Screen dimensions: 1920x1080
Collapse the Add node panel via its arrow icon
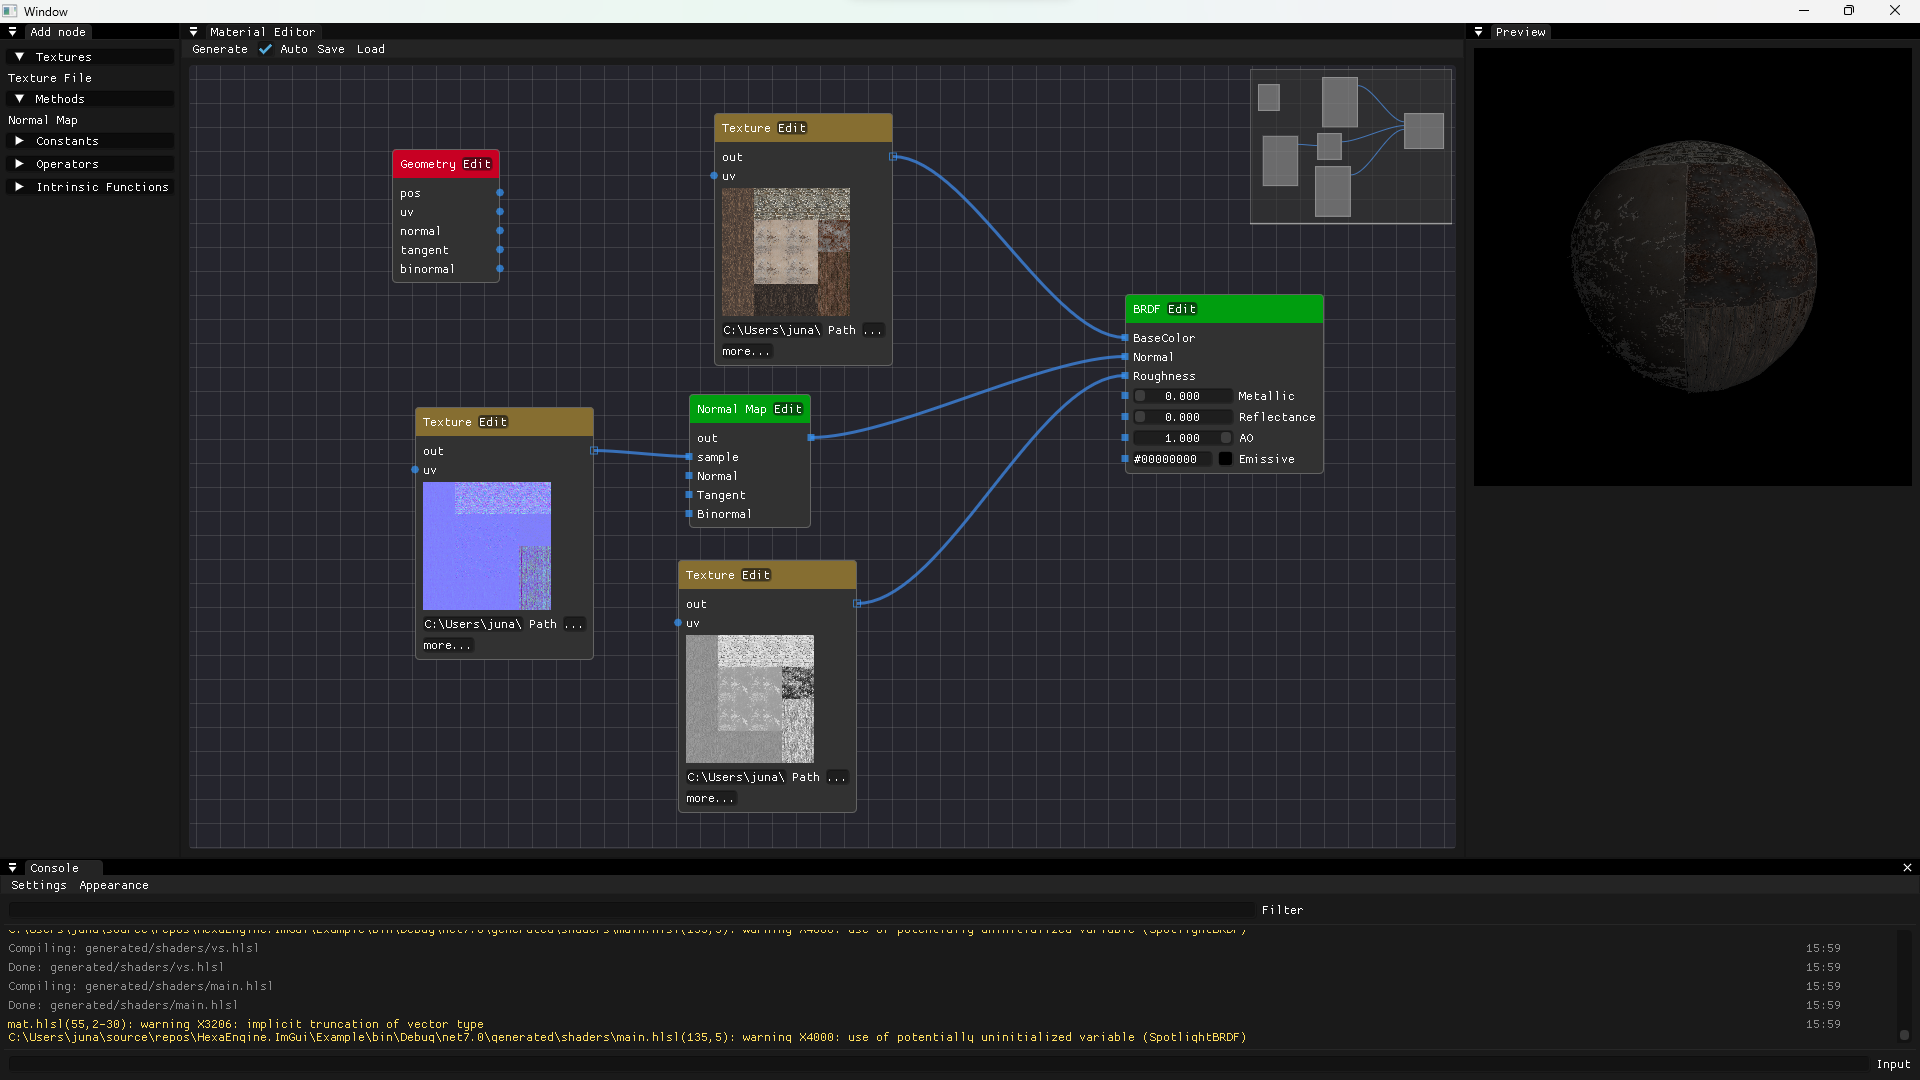pyautogui.click(x=13, y=31)
